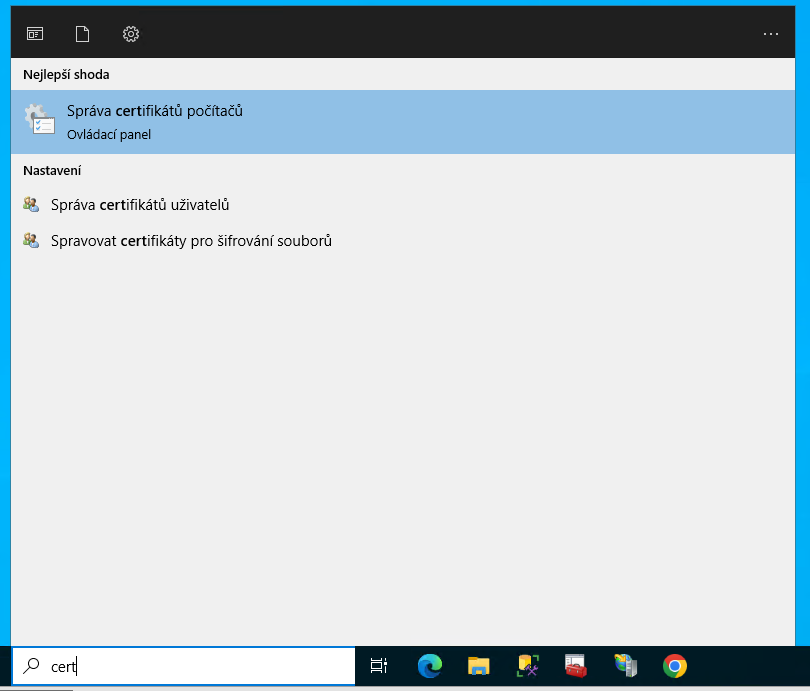Open Správa certifikátů uživatelů result
This screenshot has width=810, height=691.
coord(140,205)
